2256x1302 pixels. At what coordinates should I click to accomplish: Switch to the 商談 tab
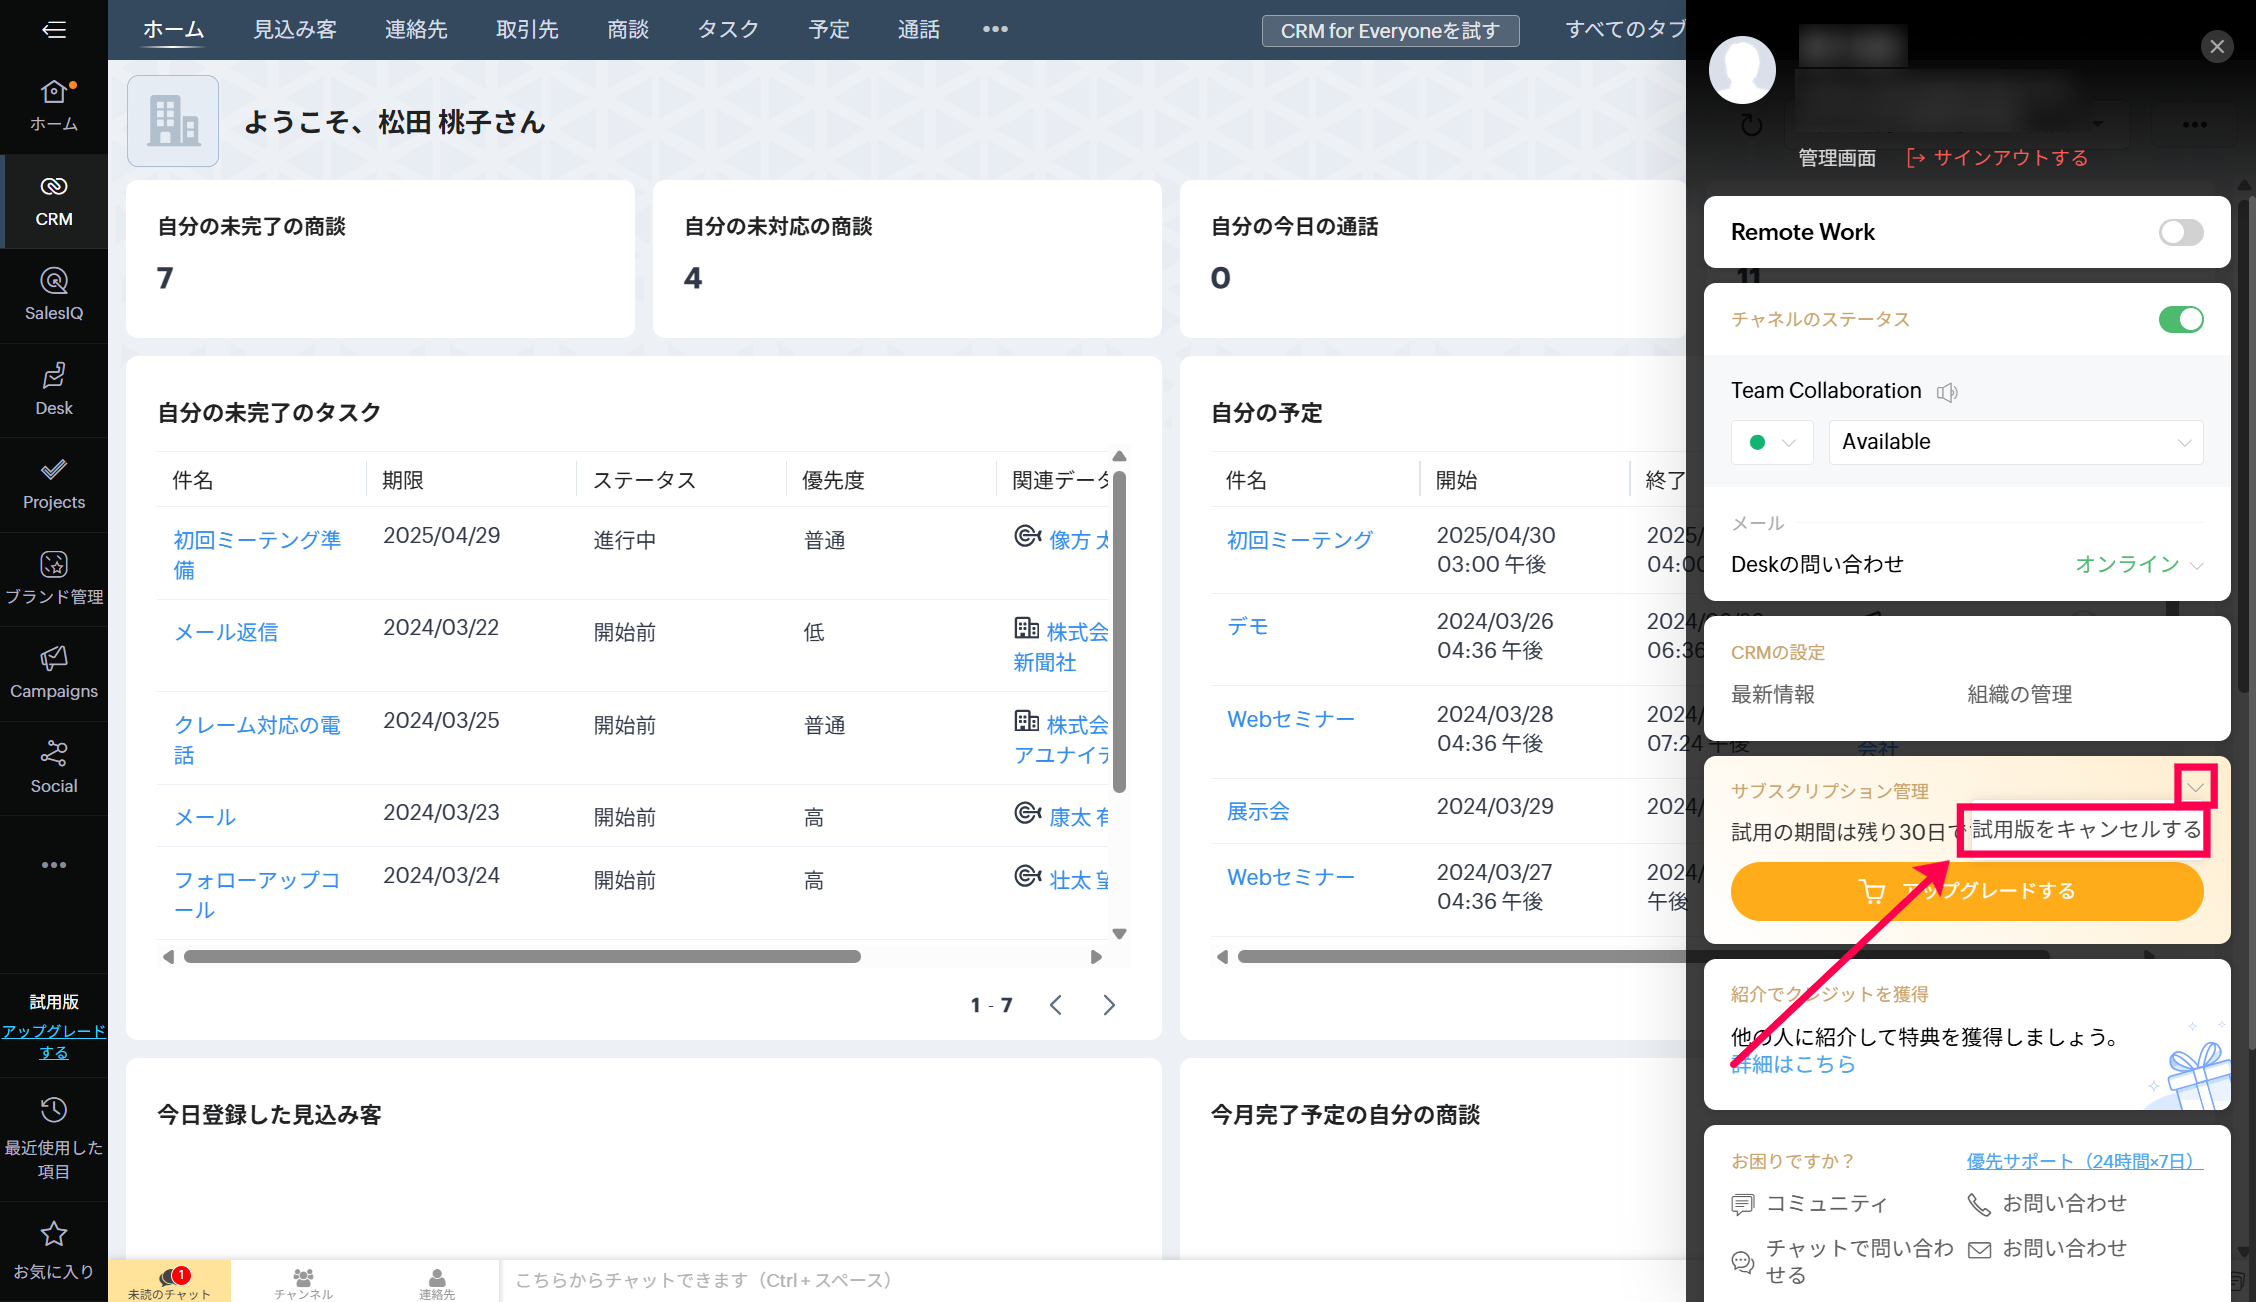[627, 30]
